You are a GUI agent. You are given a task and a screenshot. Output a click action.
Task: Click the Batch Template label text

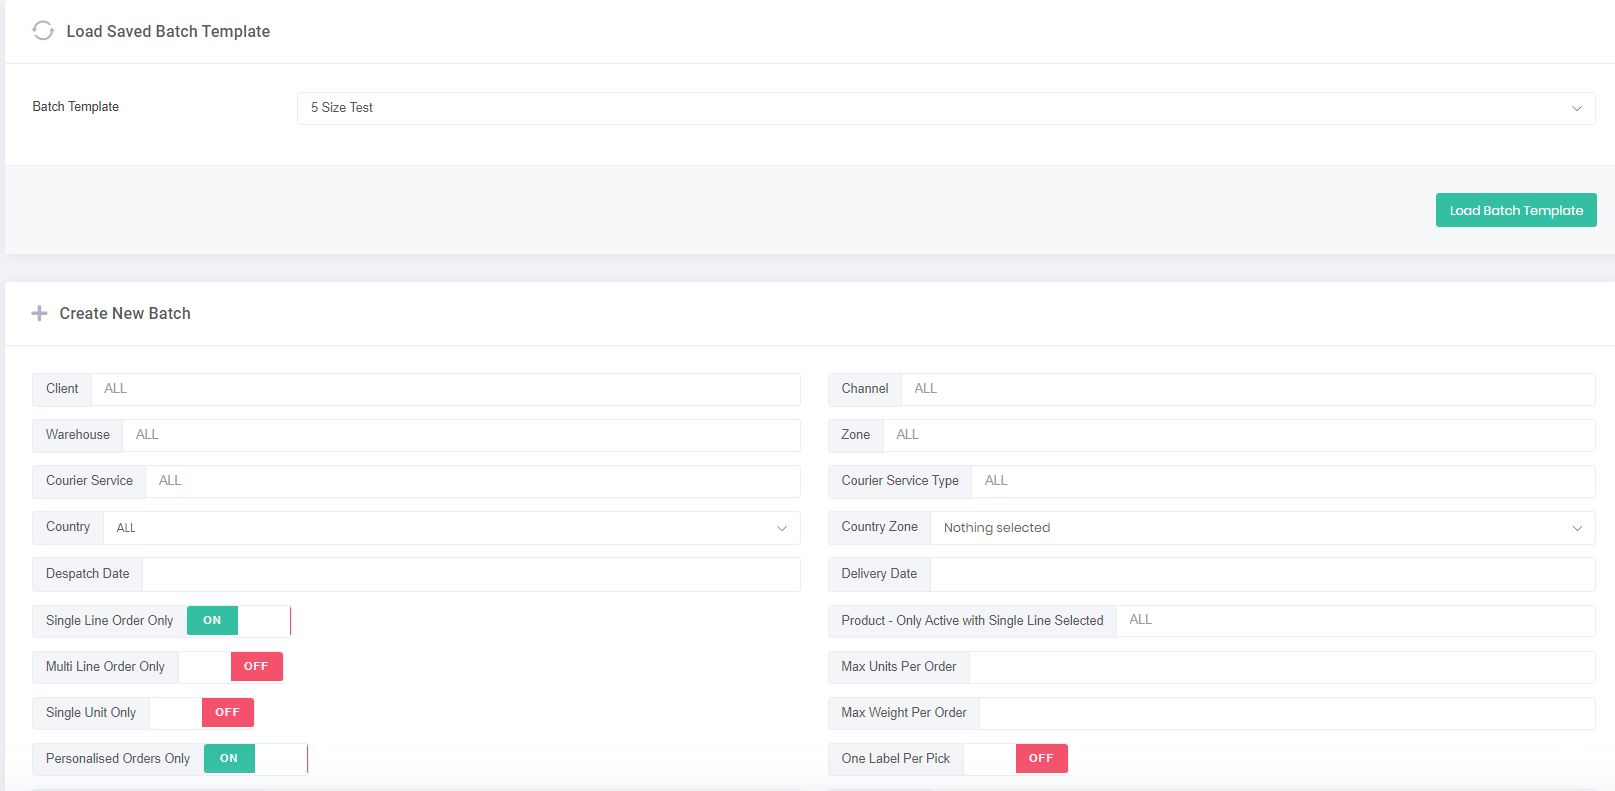coord(76,106)
